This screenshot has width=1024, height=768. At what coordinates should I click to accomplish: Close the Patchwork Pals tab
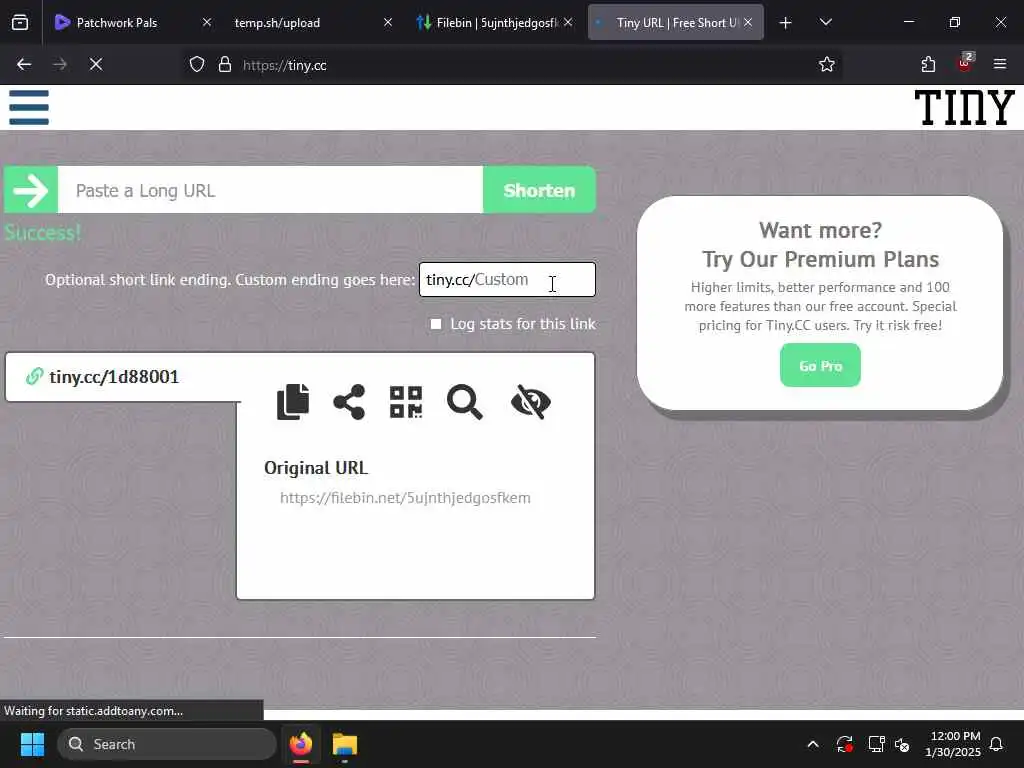click(206, 22)
